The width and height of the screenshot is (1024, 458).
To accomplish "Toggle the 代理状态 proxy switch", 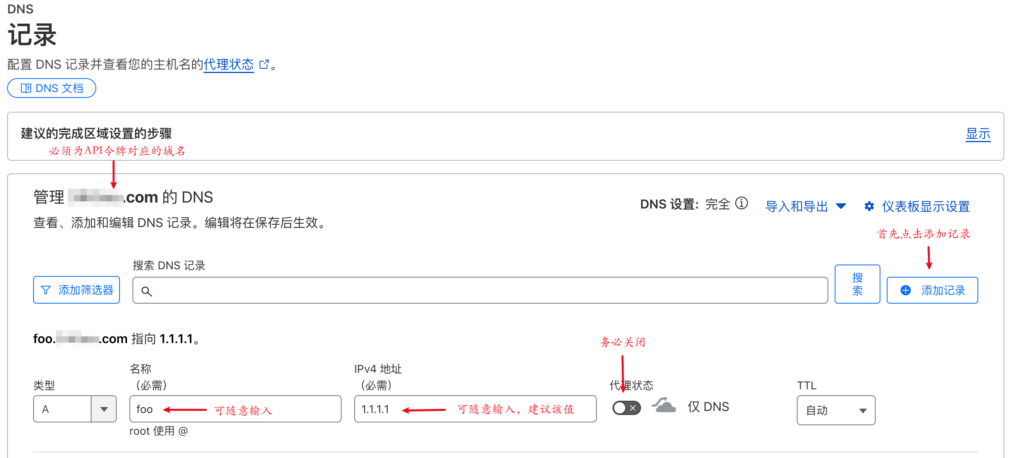I will pyautogui.click(x=626, y=407).
